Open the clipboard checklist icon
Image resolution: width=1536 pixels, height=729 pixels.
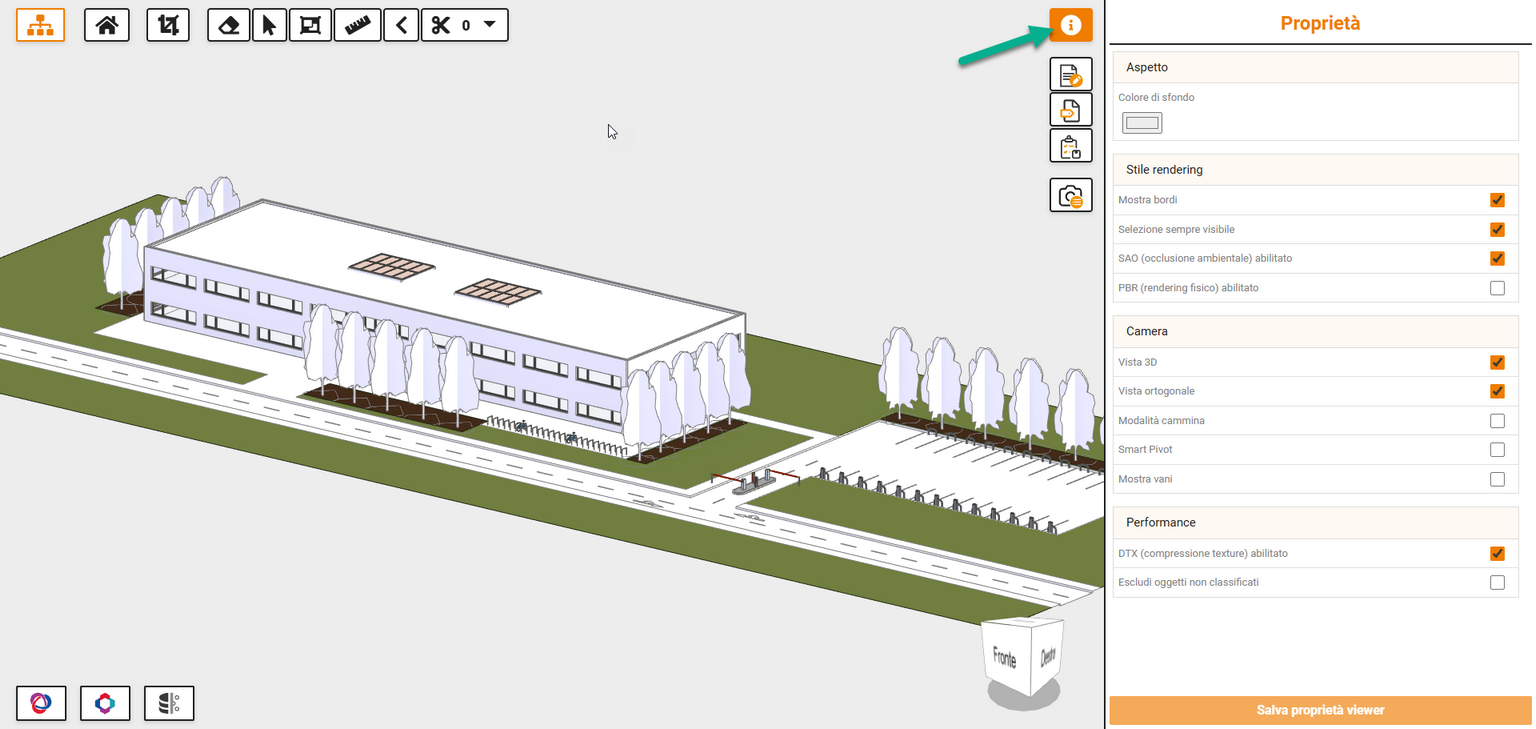click(1071, 146)
